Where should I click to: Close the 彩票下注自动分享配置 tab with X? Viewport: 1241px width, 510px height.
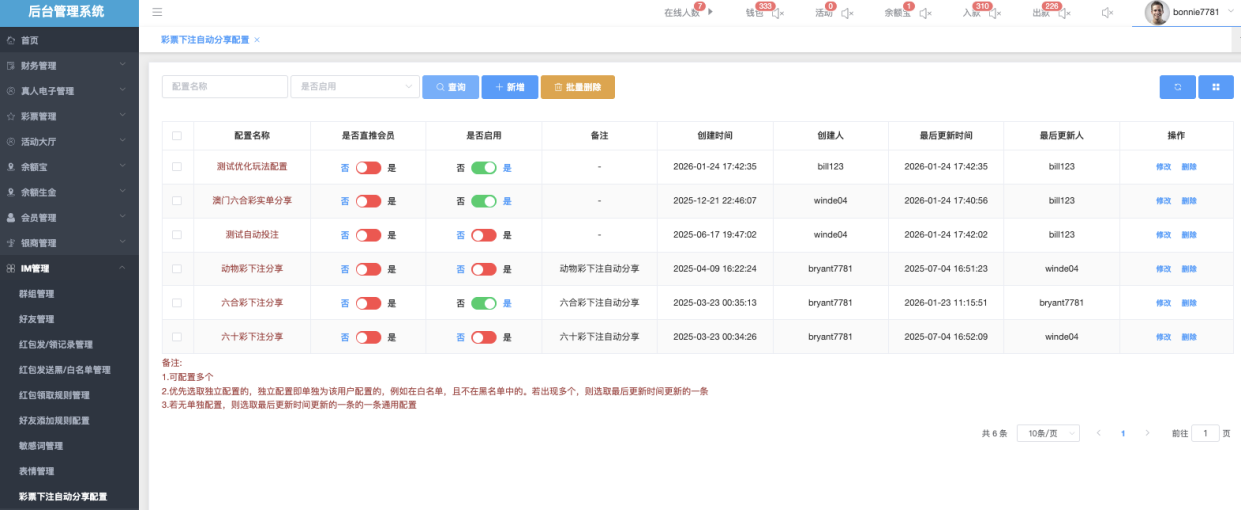(257, 39)
